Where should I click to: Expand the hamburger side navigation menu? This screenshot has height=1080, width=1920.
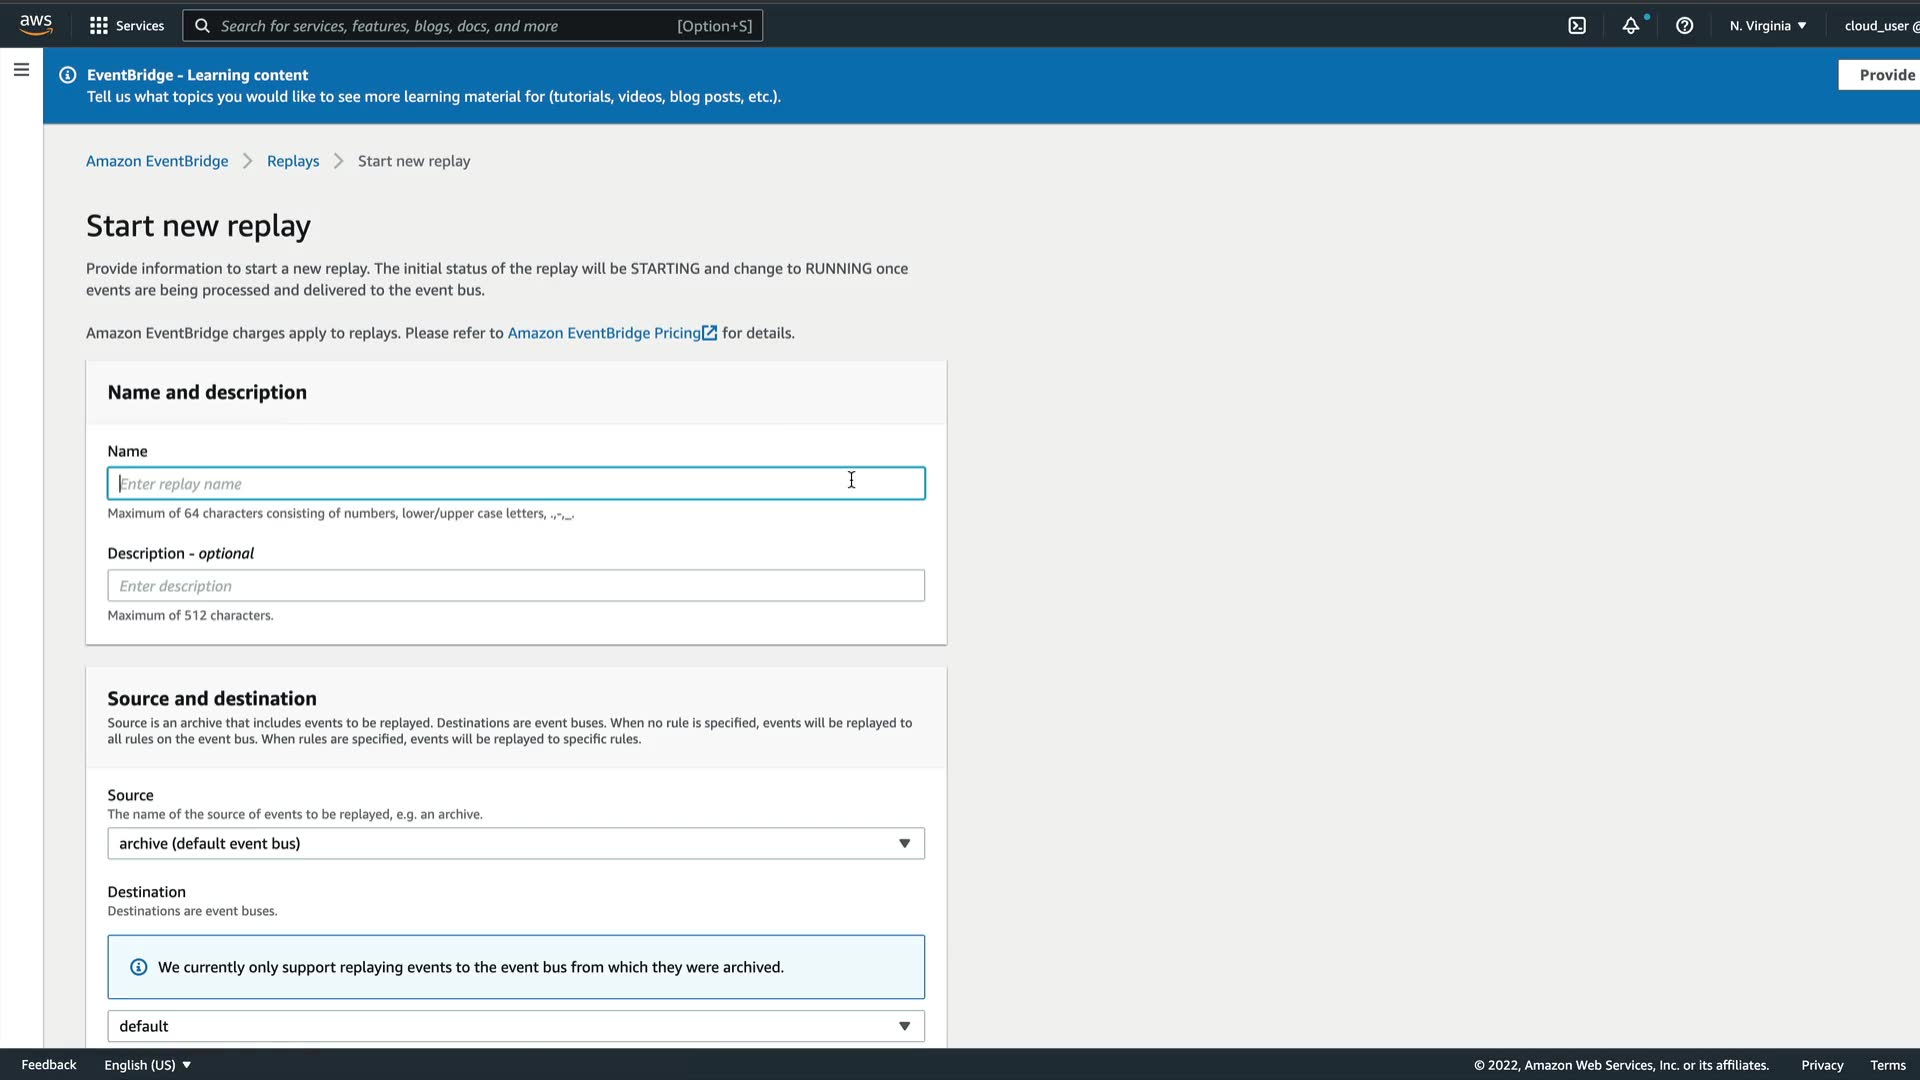21,70
